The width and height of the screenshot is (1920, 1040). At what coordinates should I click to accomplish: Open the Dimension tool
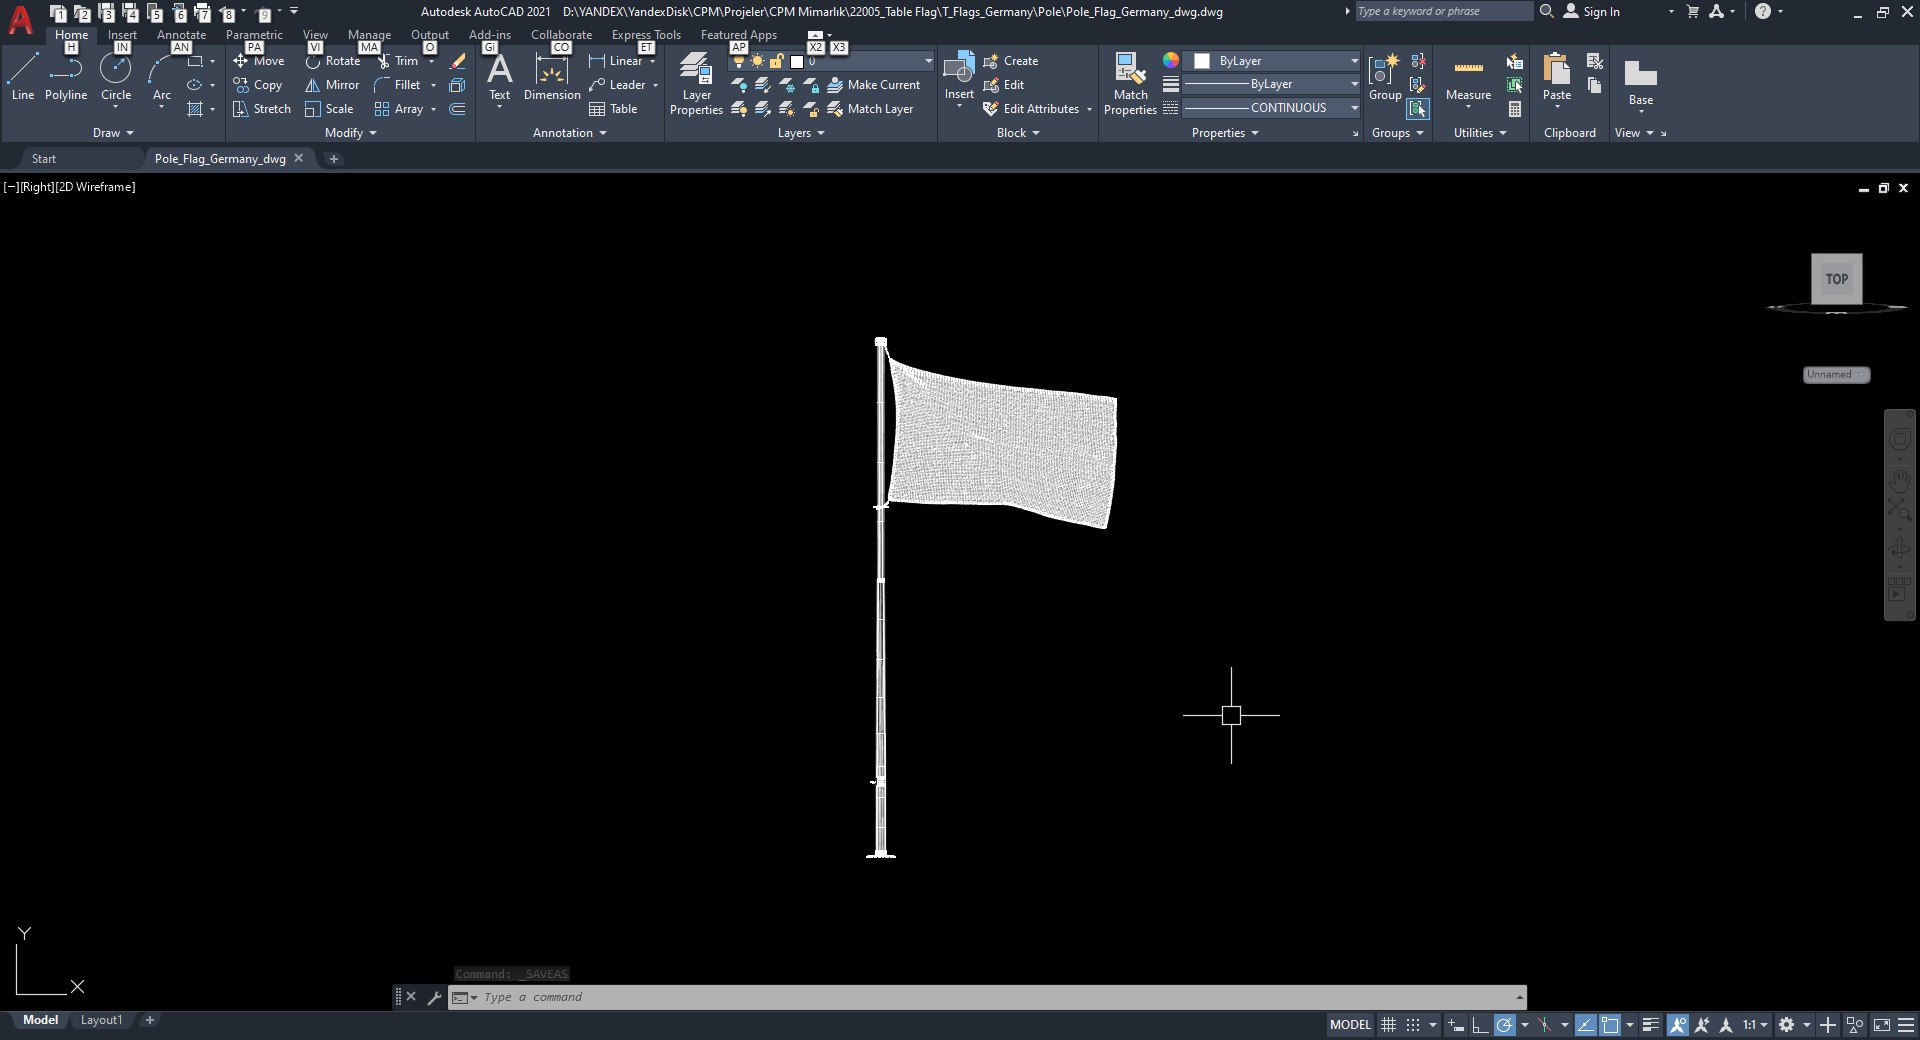pos(552,78)
